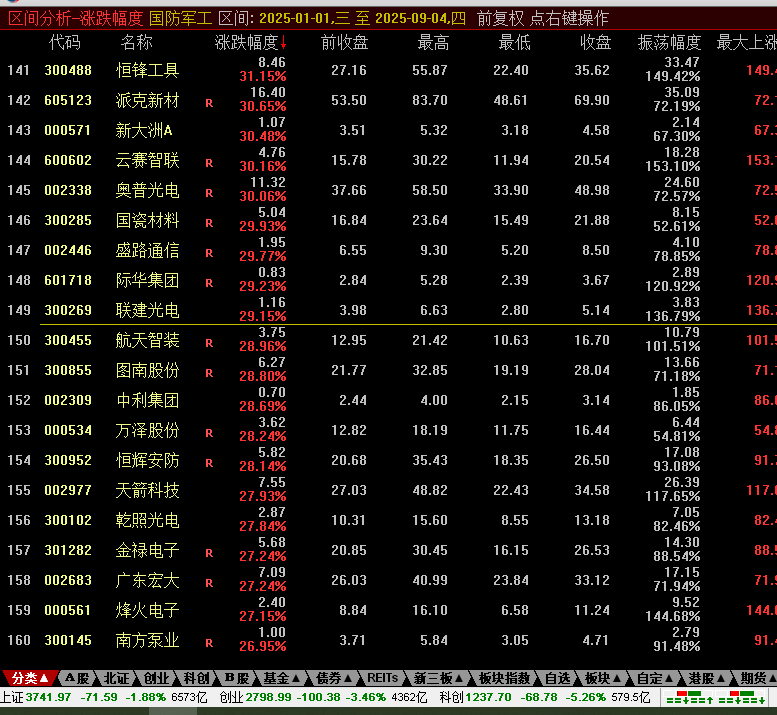The image size is (777, 715).
Task: Select stock code 000571
Action: (x=67, y=130)
